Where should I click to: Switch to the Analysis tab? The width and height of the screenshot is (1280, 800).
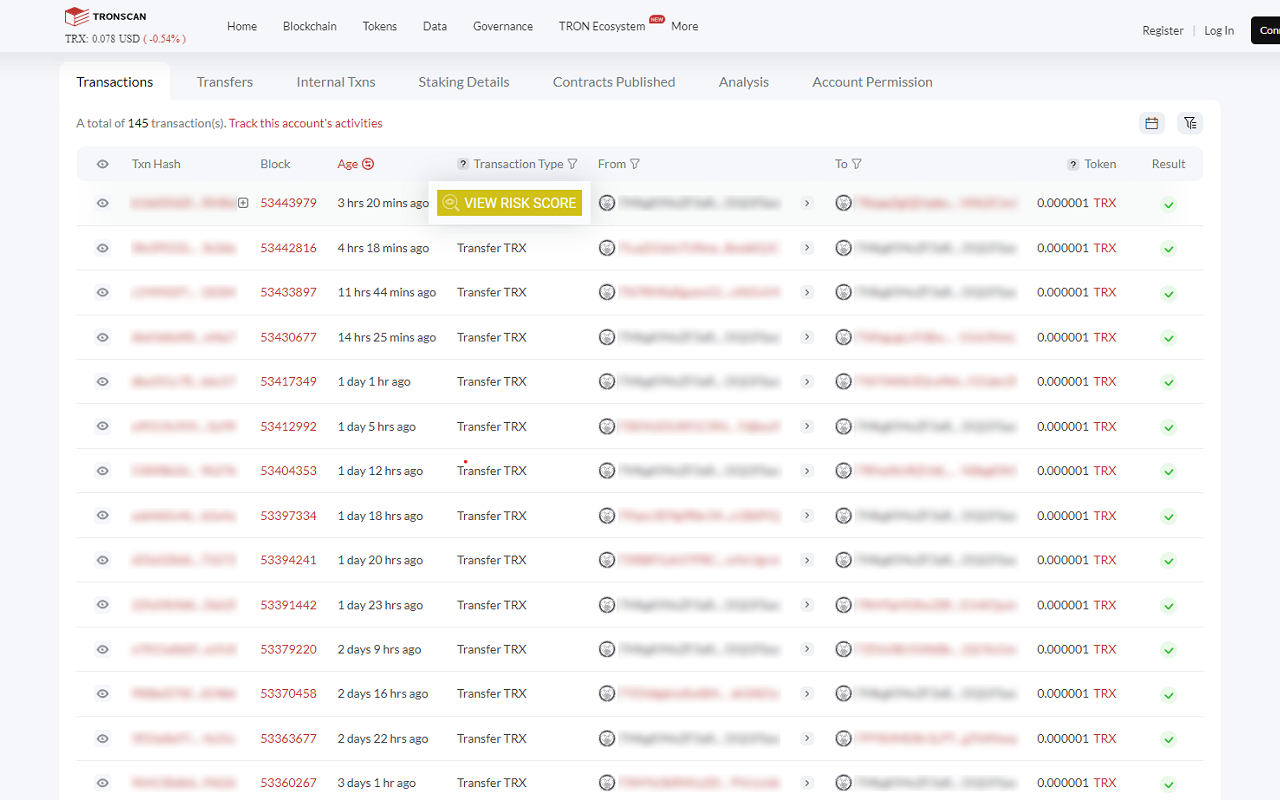pos(744,82)
